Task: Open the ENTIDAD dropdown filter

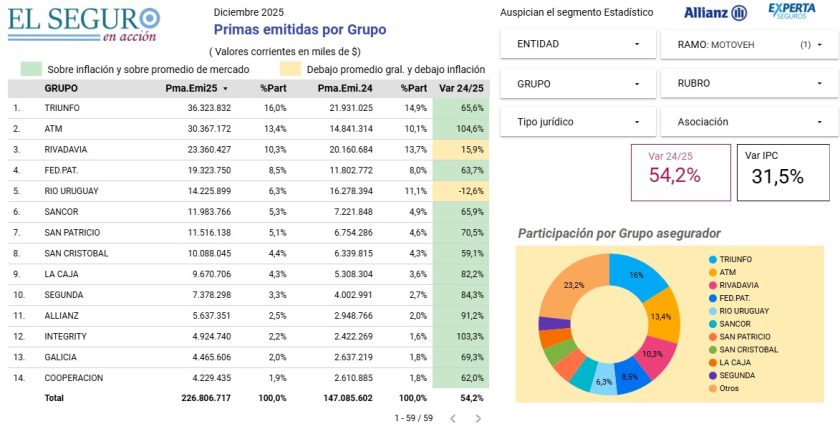Action: 578,44
